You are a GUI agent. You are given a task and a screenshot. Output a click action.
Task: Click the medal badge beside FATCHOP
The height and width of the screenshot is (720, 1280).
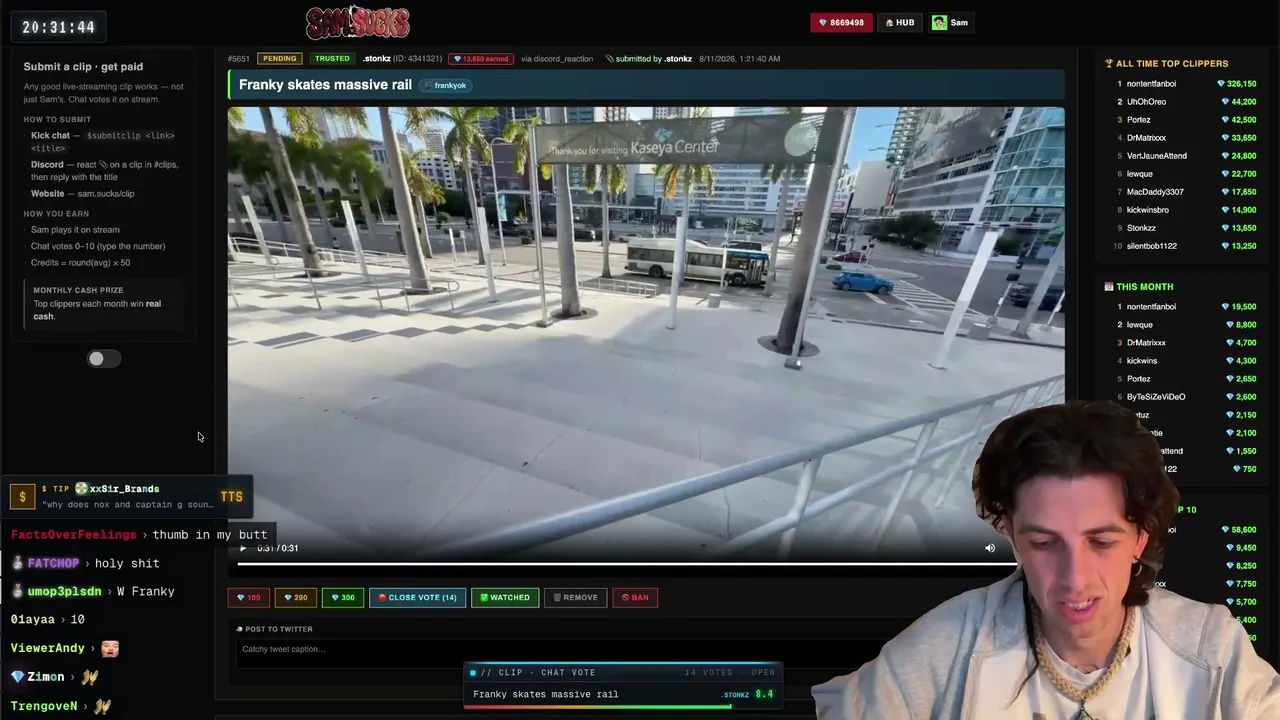[17, 563]
